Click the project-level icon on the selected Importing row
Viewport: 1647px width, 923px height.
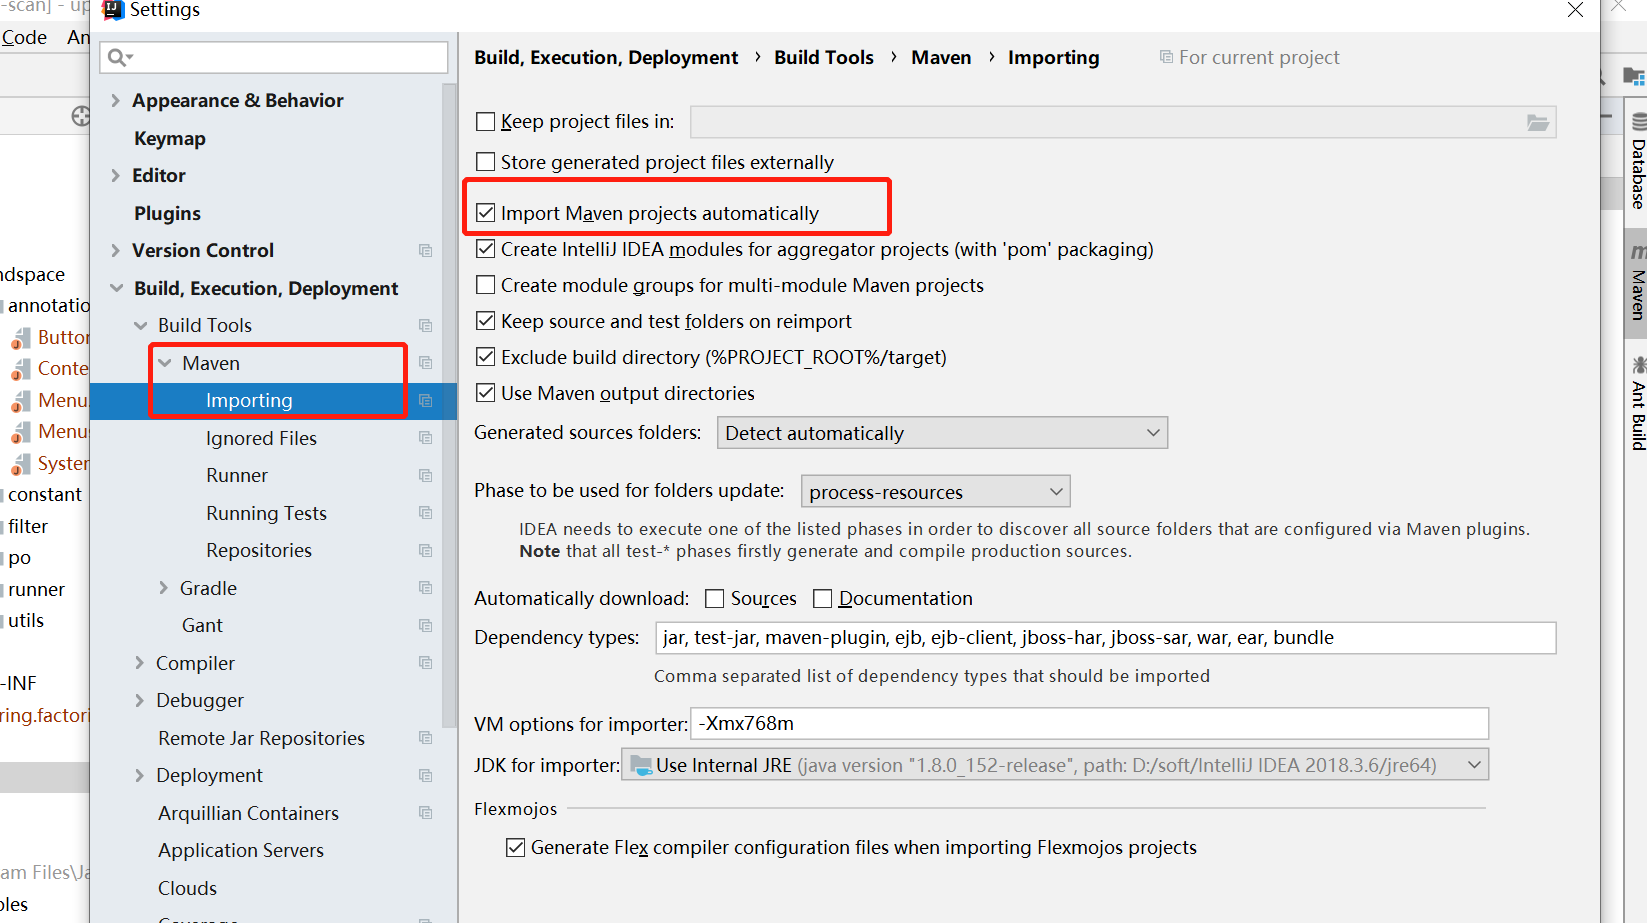[x=425, y=400]
